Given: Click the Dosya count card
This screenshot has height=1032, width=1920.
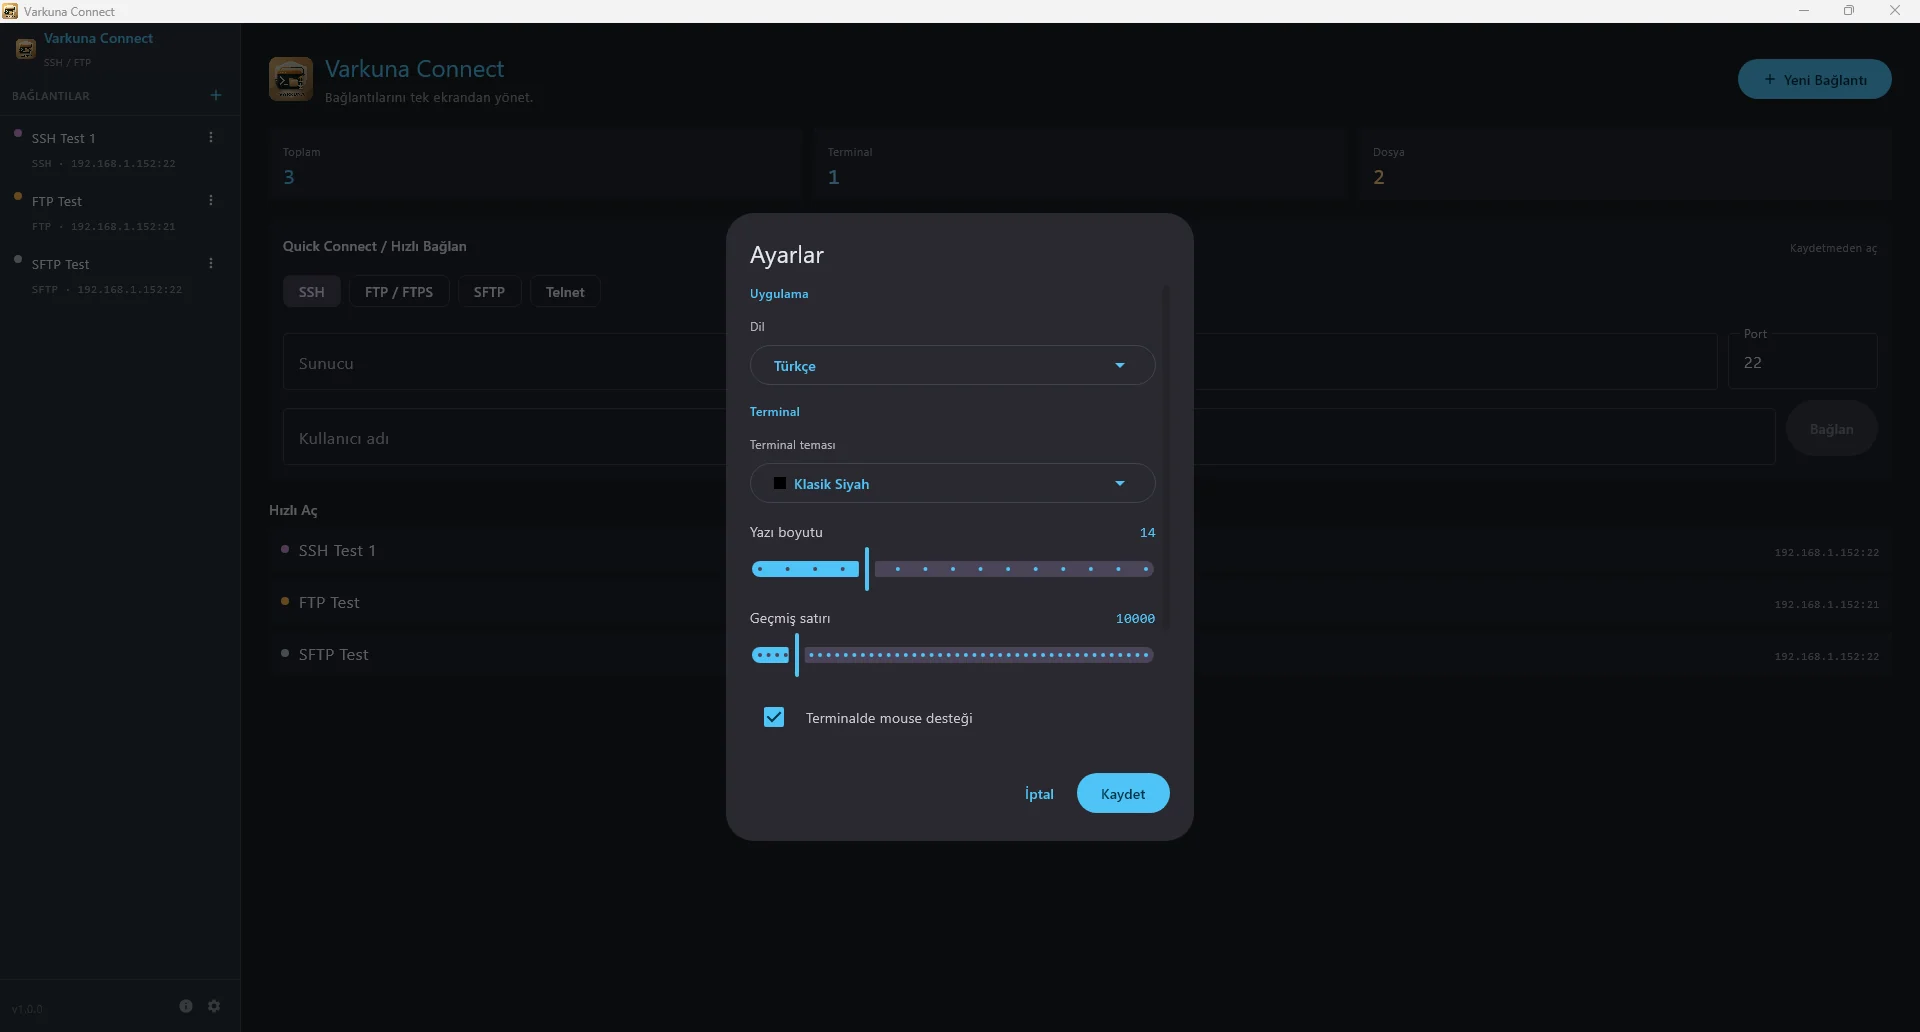Looking at the screenshot, I should coord(1624,165).
